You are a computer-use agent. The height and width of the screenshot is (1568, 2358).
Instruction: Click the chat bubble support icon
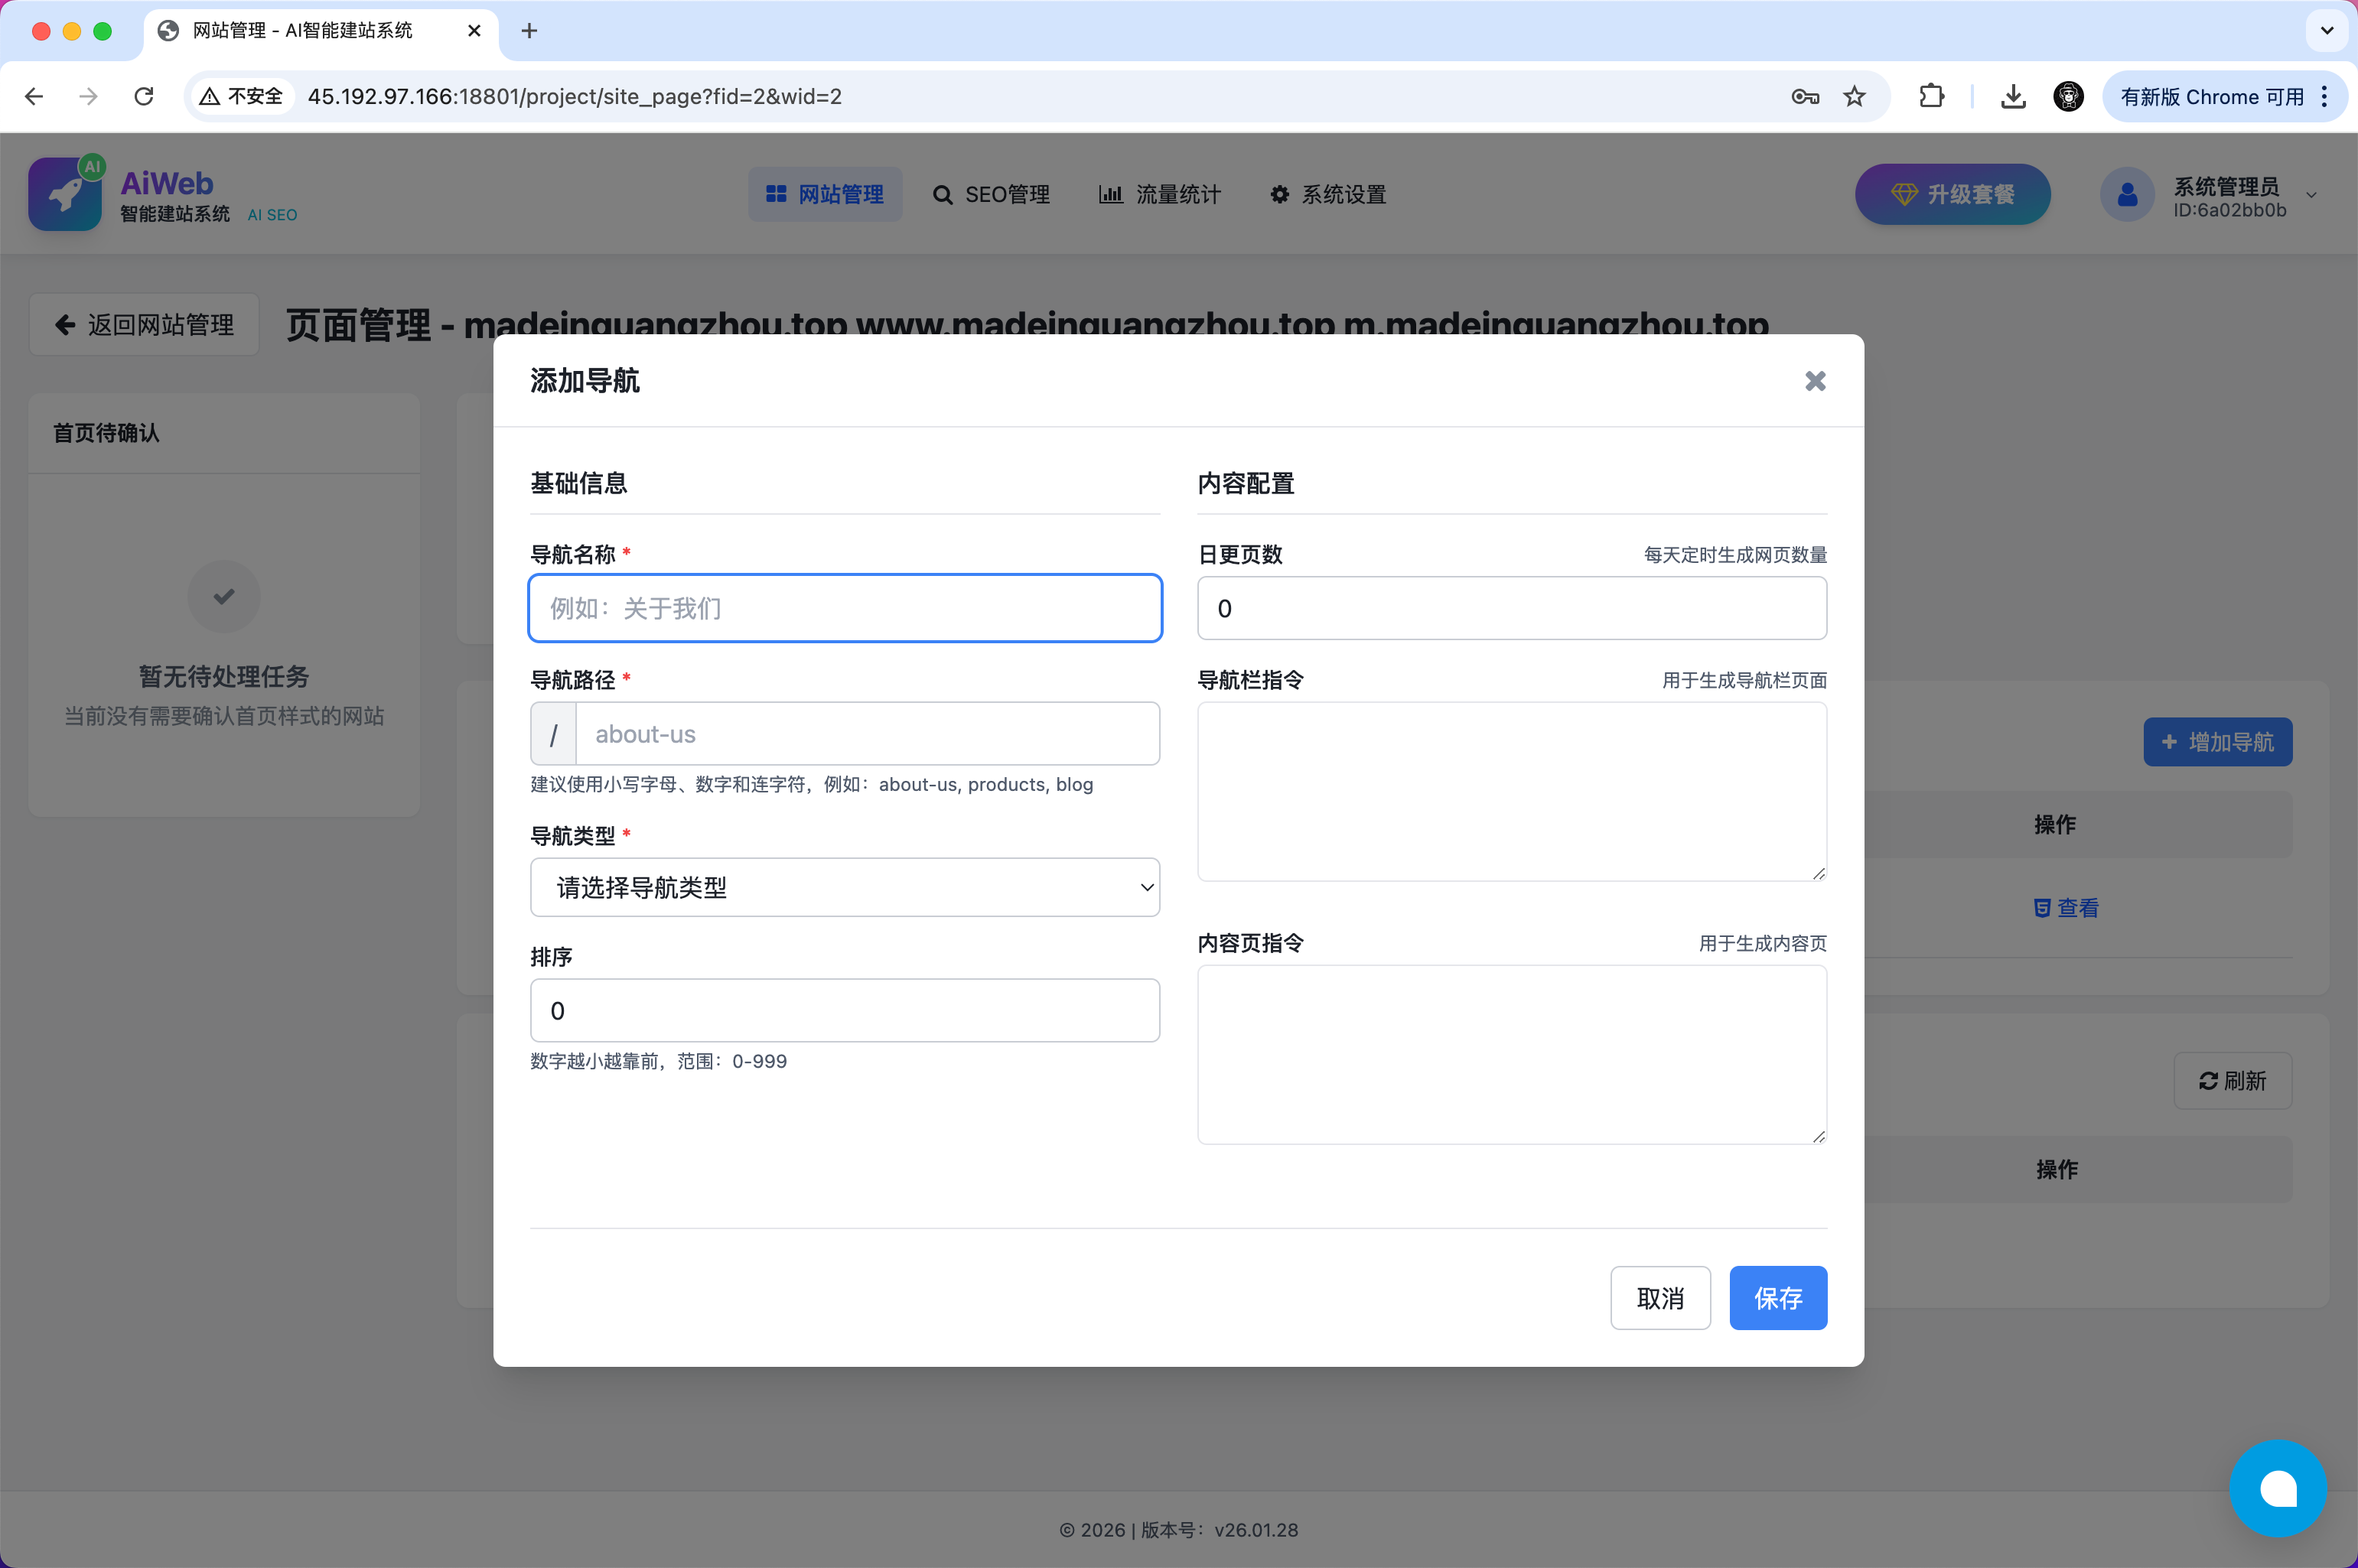pos(2277,1488)
